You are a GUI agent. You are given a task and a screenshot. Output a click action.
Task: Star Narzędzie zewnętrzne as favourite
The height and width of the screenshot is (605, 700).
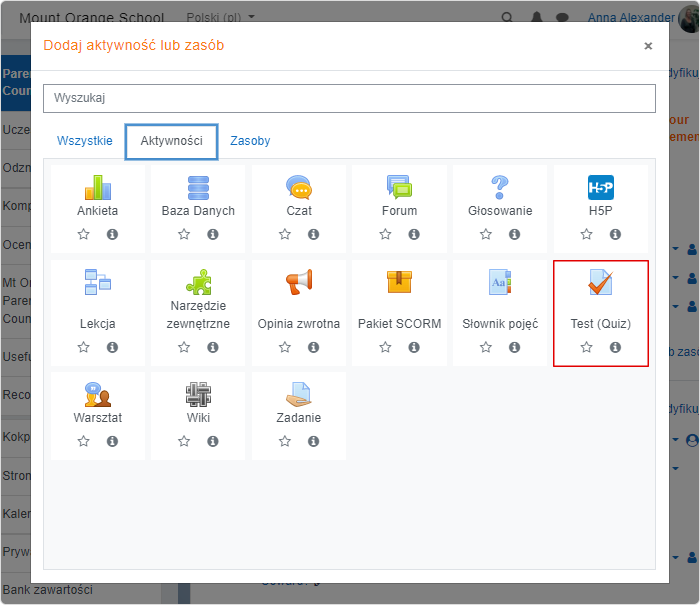[184, 347]
